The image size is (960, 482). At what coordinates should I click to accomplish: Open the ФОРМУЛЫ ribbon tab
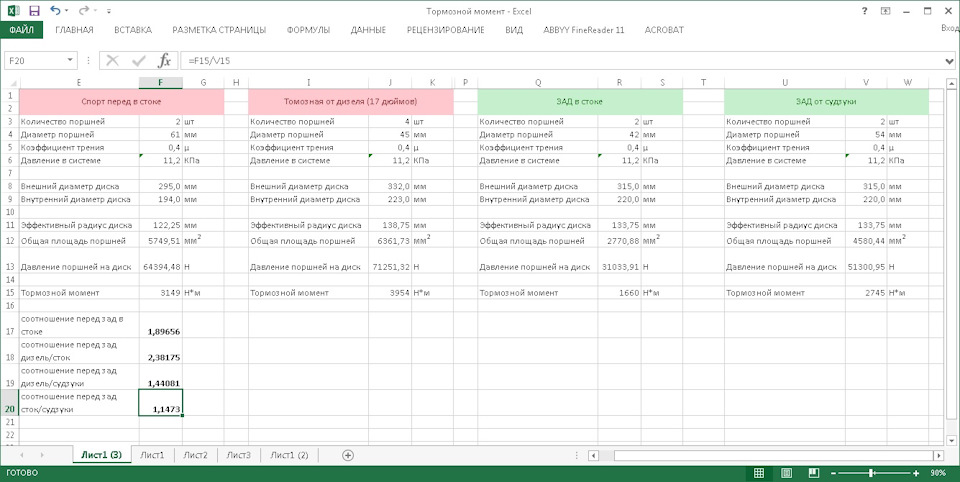tap(308, 30)
